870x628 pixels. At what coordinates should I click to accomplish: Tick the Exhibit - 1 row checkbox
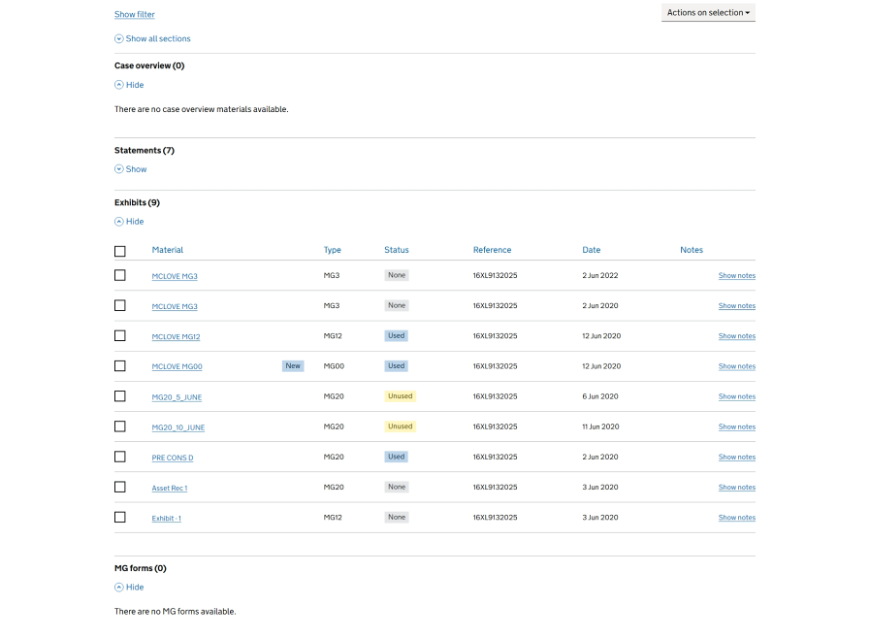(120, 517)
